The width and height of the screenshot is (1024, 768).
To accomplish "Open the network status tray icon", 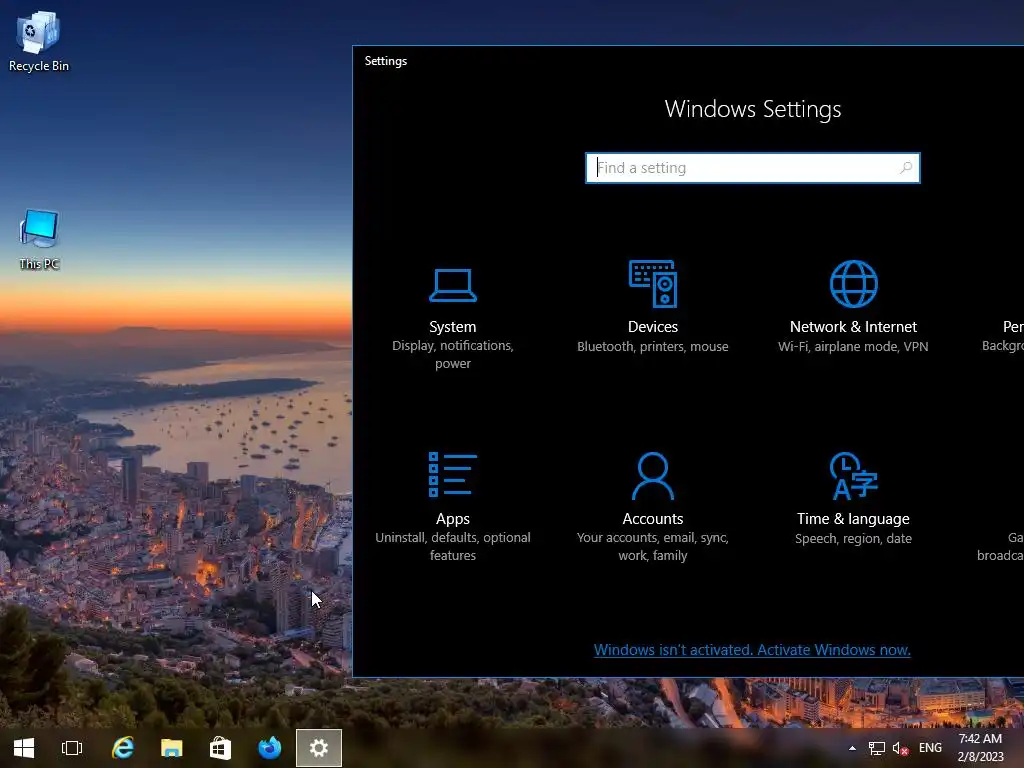I will click(876, 748).
